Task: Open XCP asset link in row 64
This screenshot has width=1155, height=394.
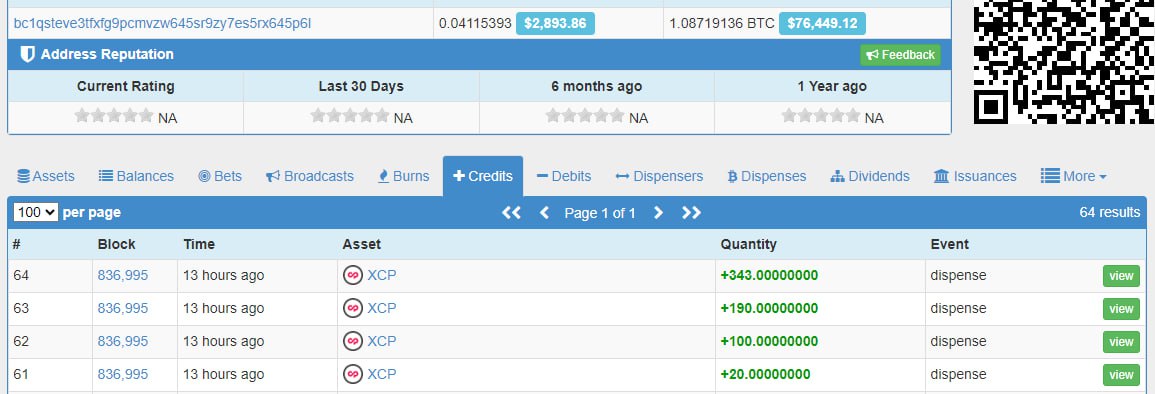Action: point(382,275)
